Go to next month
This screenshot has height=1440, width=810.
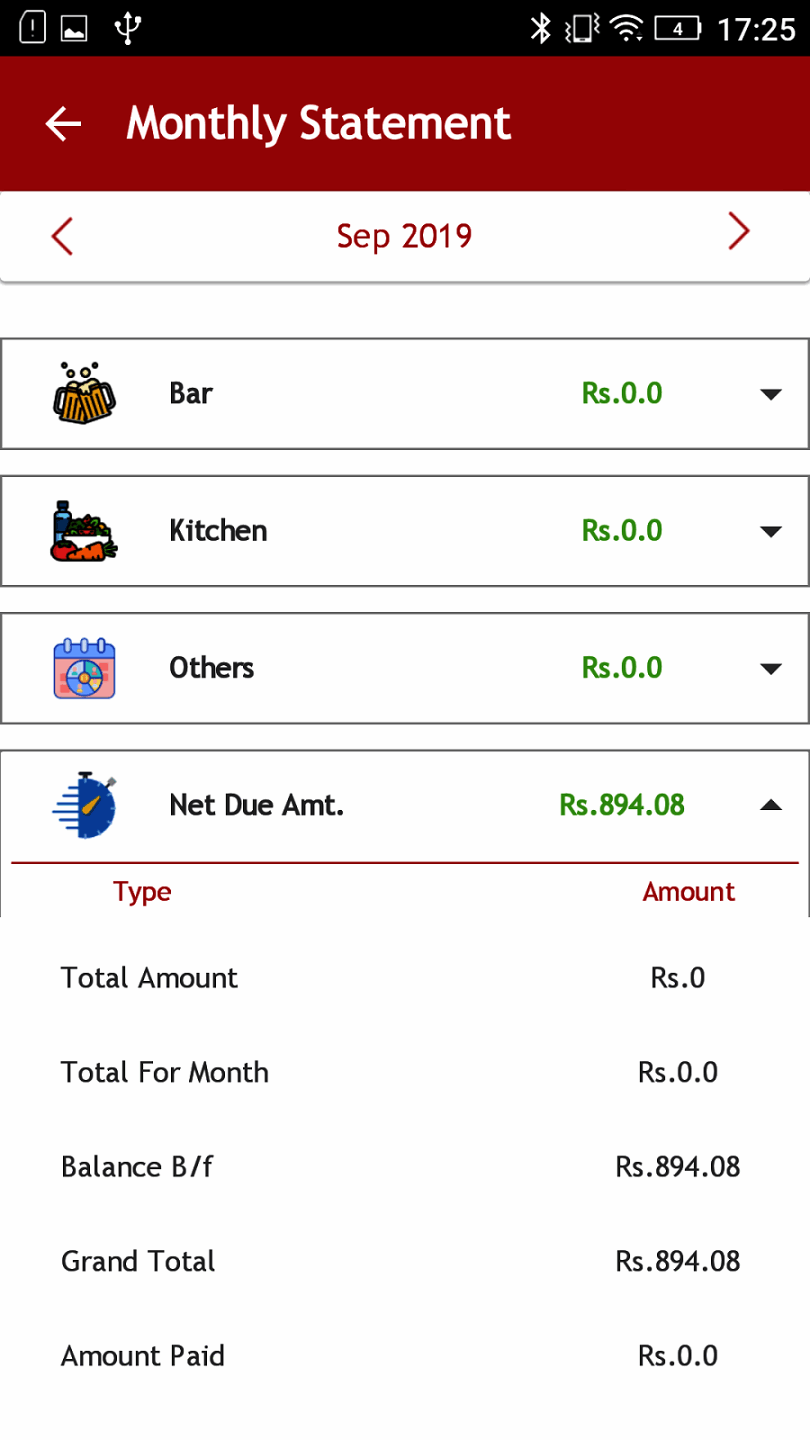pos(738,232)
